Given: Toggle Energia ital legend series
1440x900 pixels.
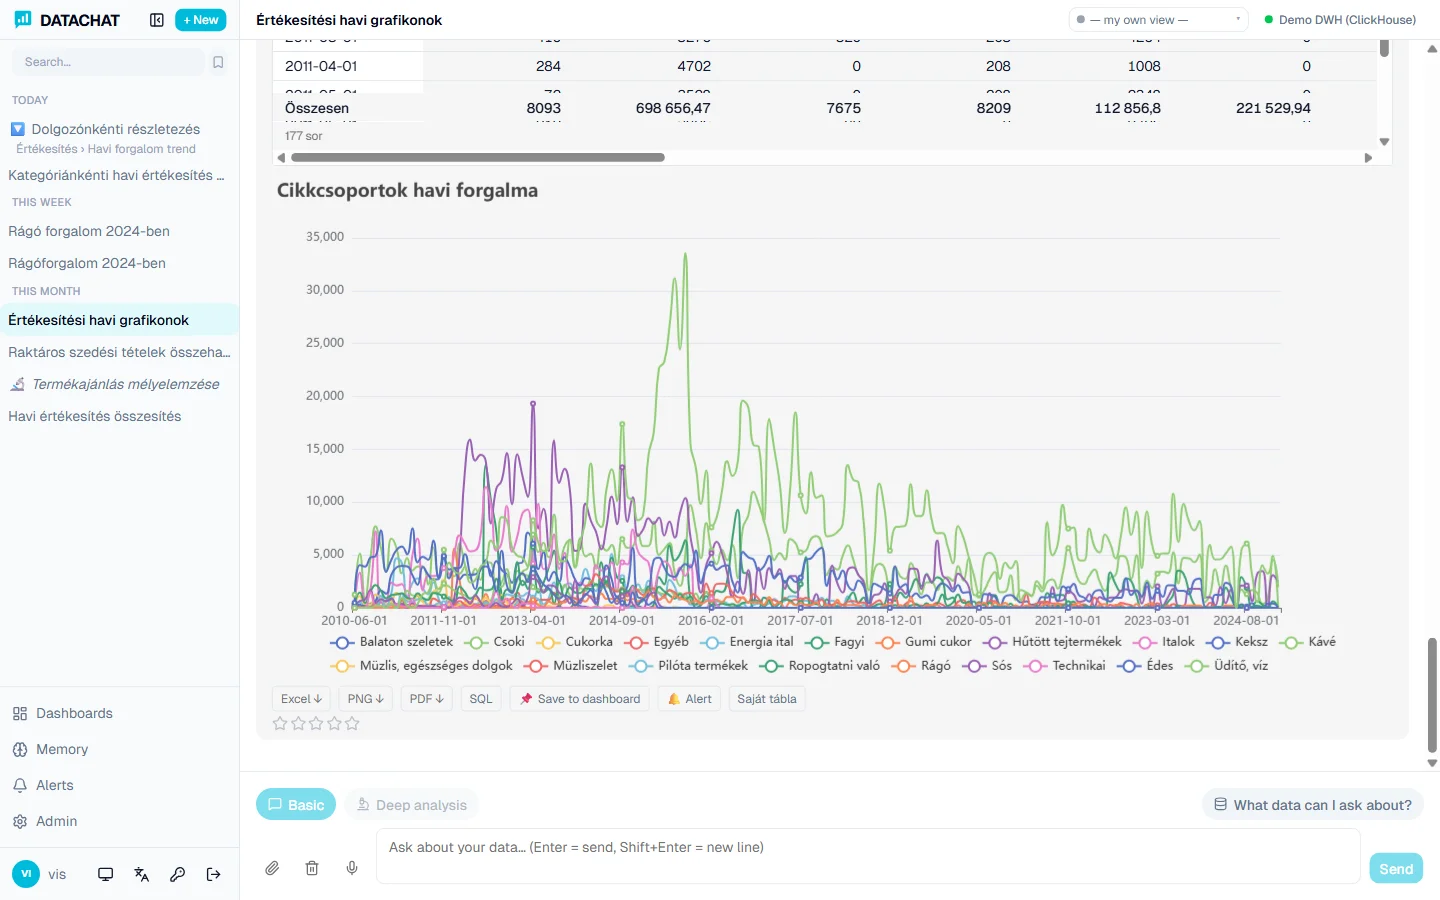Looking at the screenshot, I should (747, 642).
